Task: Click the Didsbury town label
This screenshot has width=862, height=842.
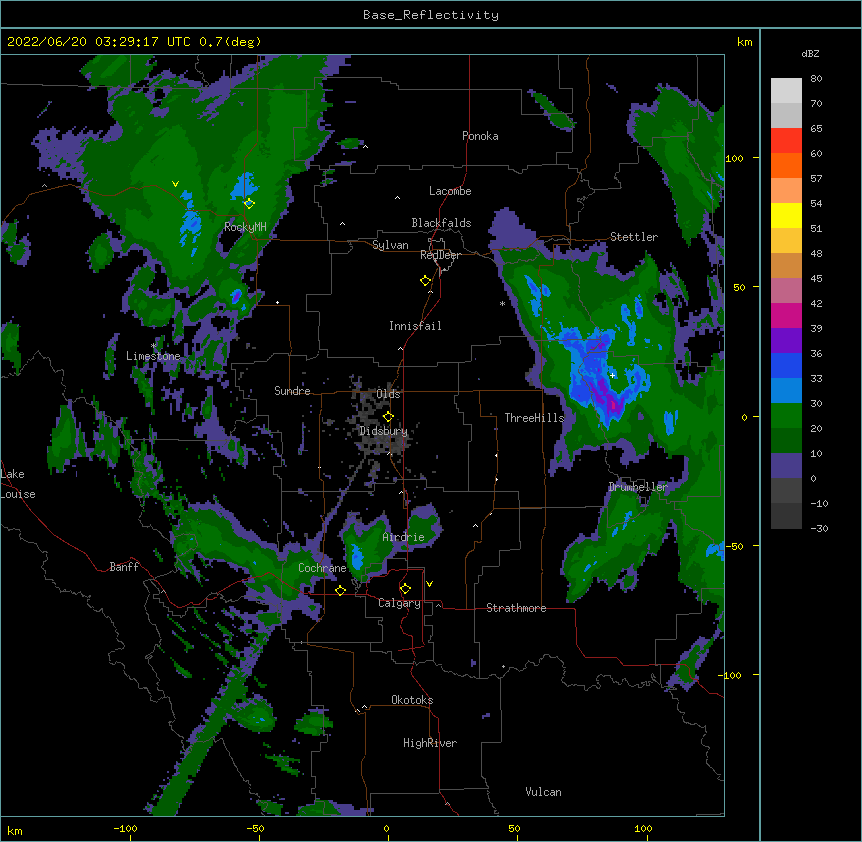Action: (383, 431)
